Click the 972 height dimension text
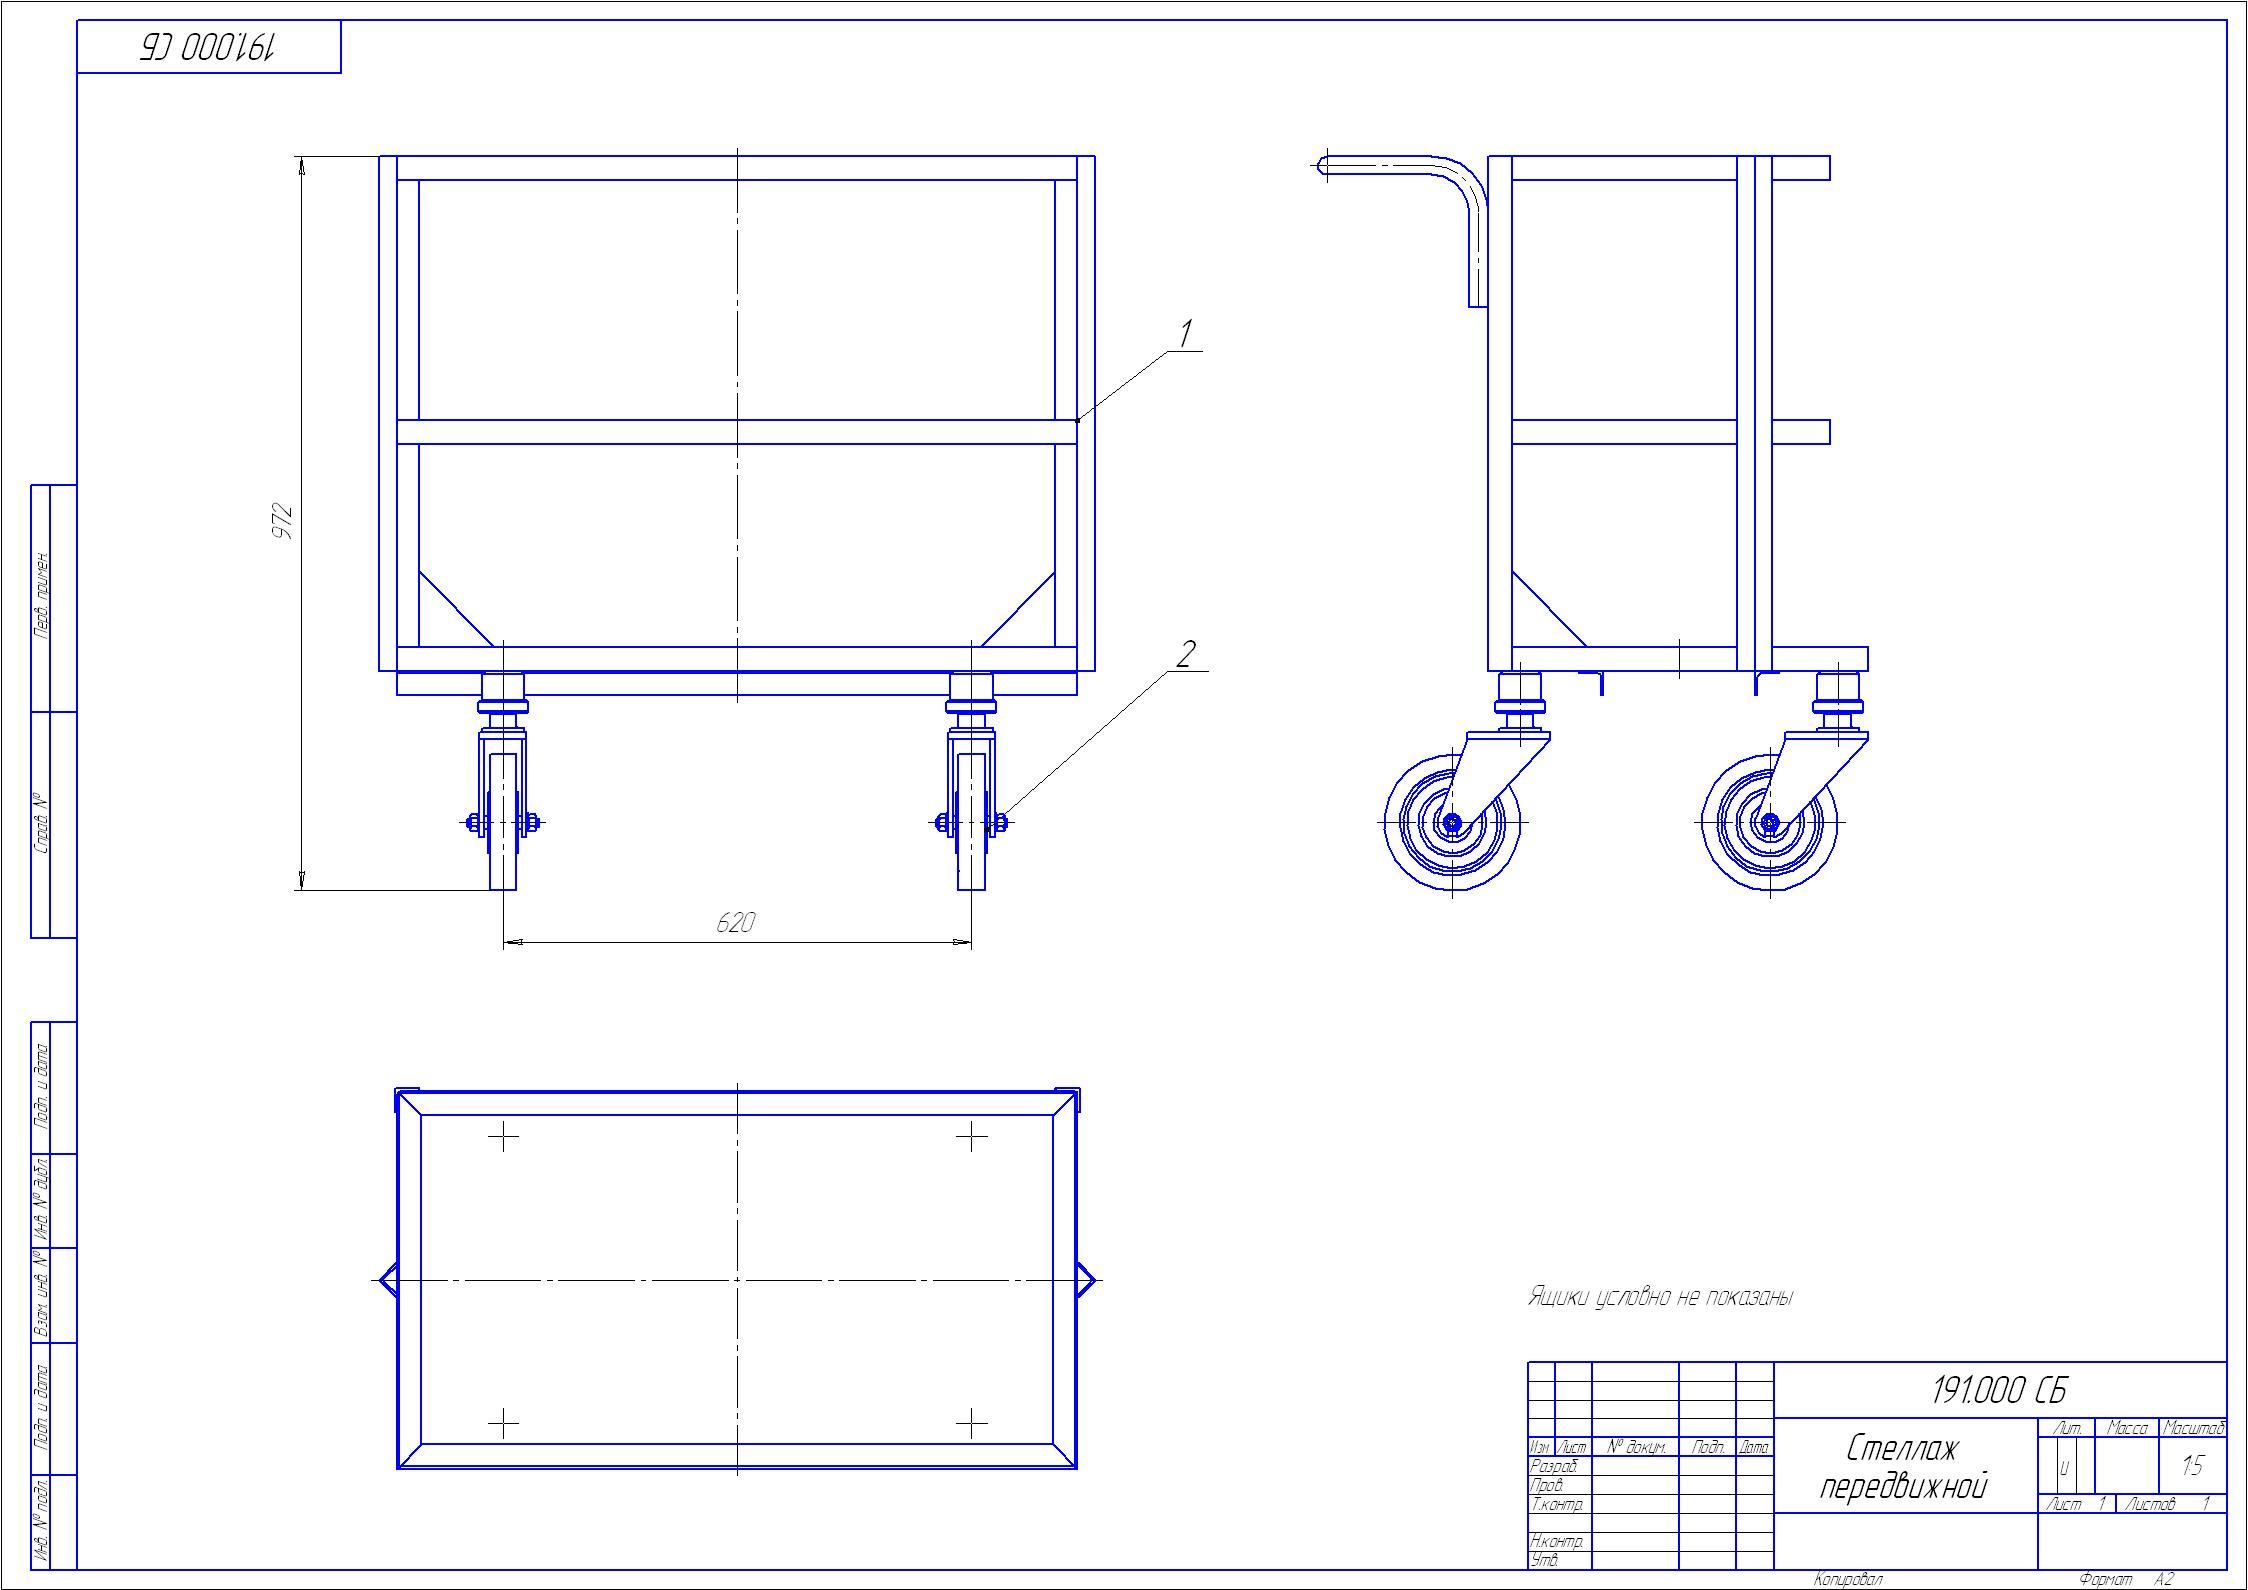This screenshot has height=1590, width=2248. [x=284, y=521]
